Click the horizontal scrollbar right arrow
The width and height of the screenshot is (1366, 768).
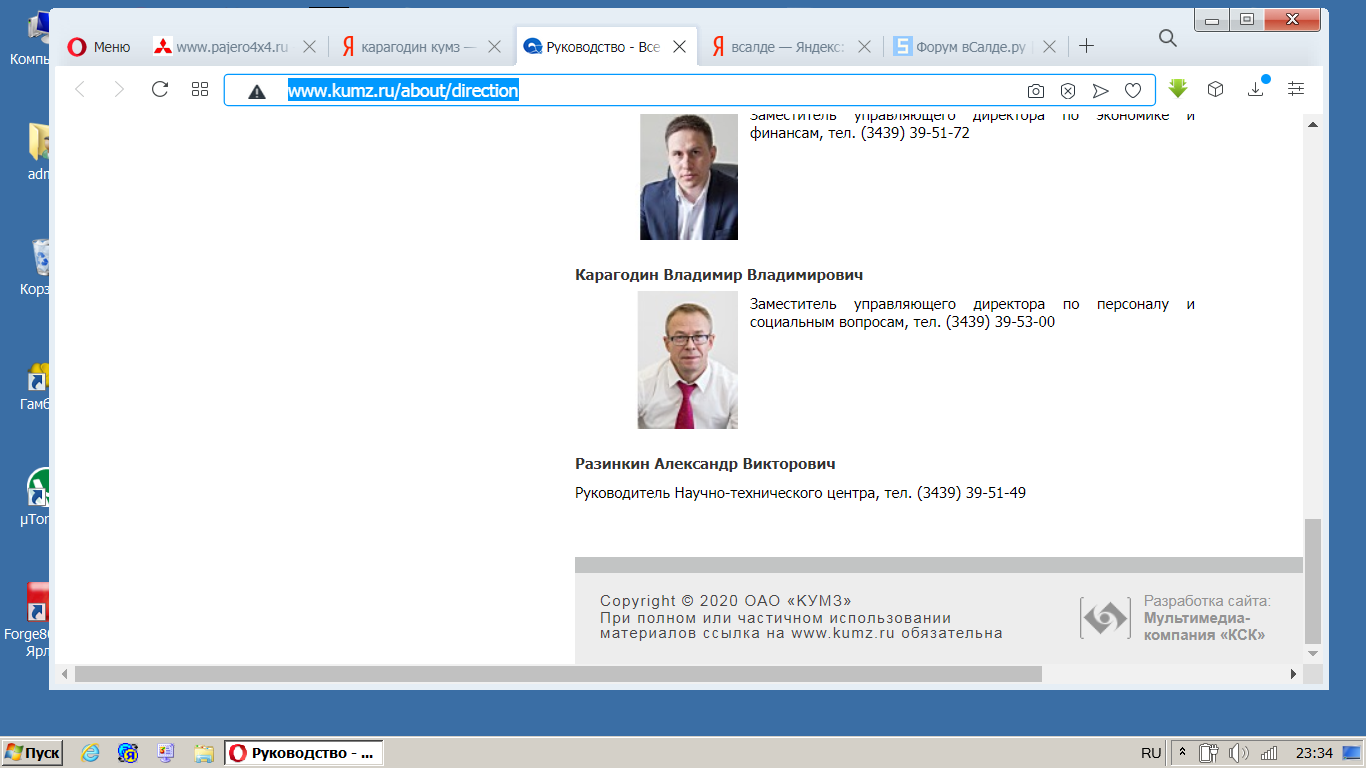pyautogui.click(x=1293, y=675)
